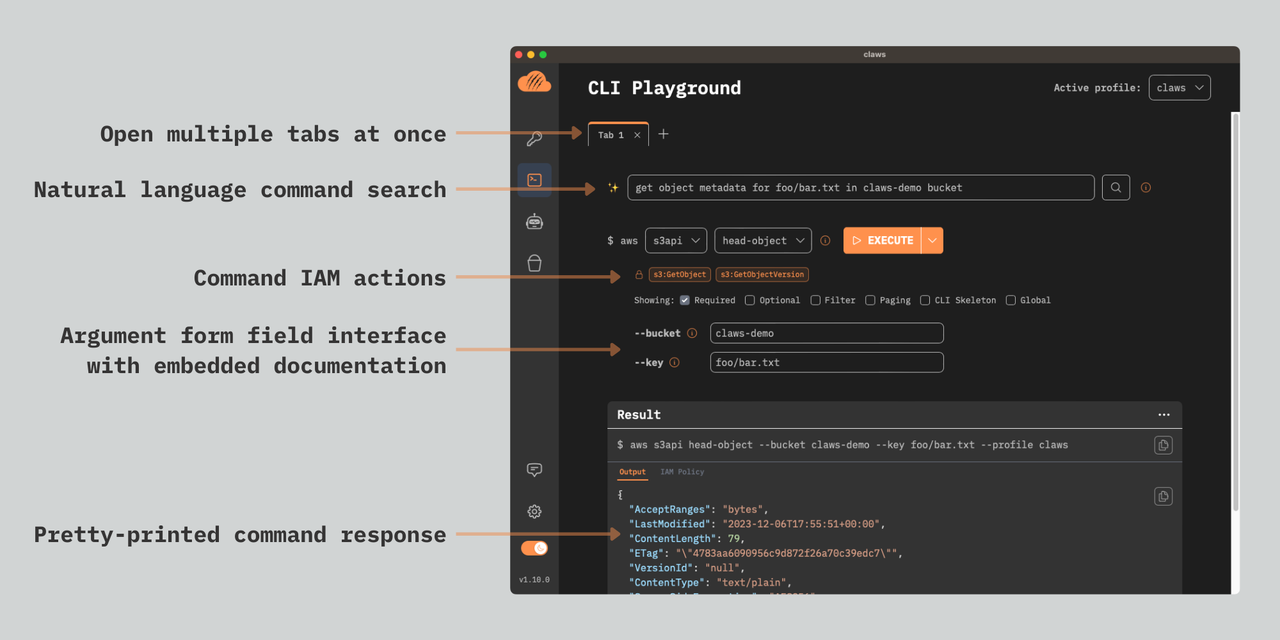Viewport: 1280px width, 640px height.
Task: Click the info icon next to --key
Action: pos(674,362)
